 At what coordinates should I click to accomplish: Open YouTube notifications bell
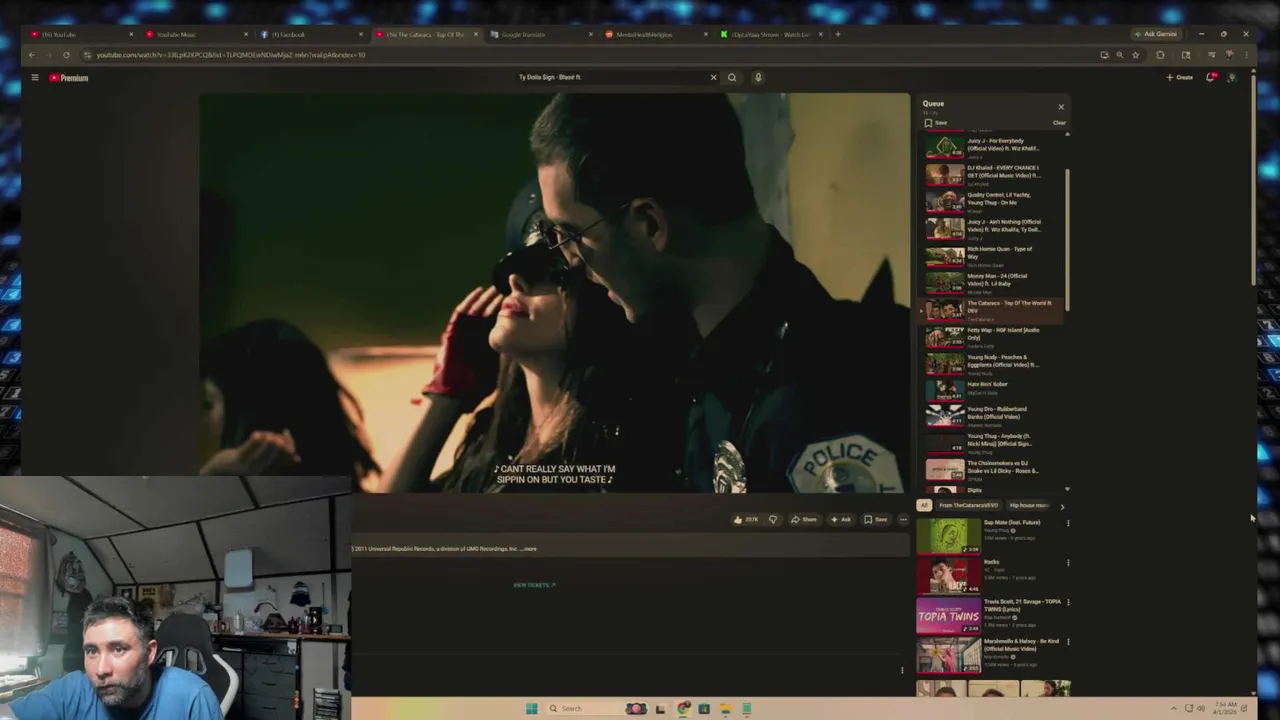click(x=1210, y=77)
